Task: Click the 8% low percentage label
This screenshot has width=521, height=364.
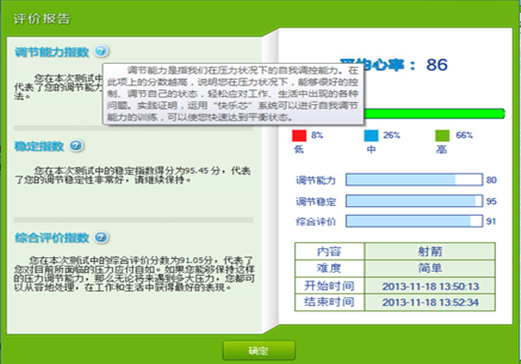Action: 317,135
